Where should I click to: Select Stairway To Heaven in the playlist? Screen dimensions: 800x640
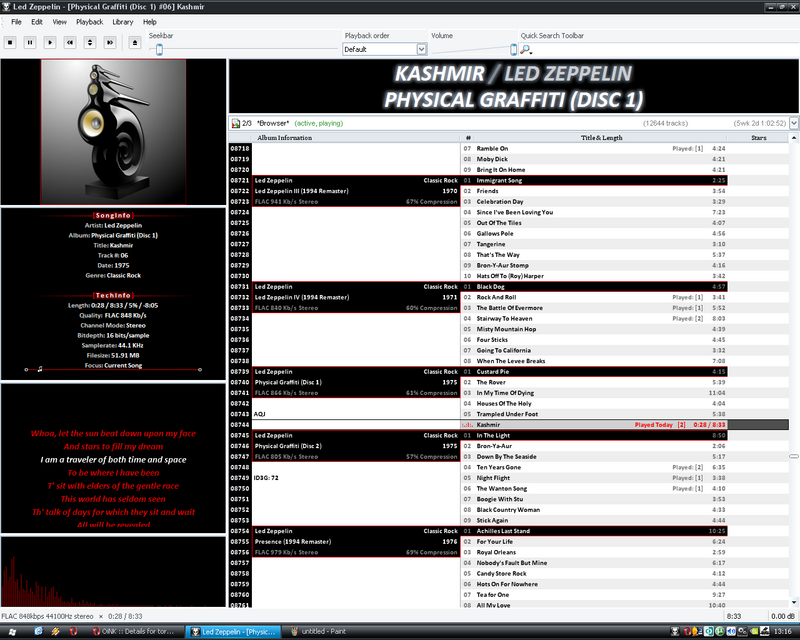click(x=594, y=318)
